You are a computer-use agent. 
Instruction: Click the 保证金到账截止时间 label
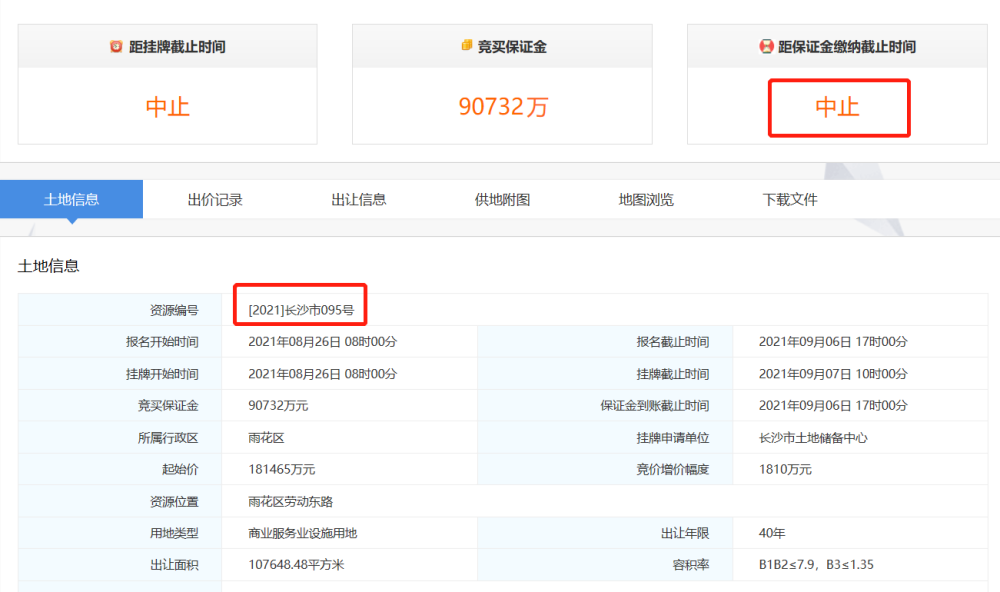coord(655,406)
